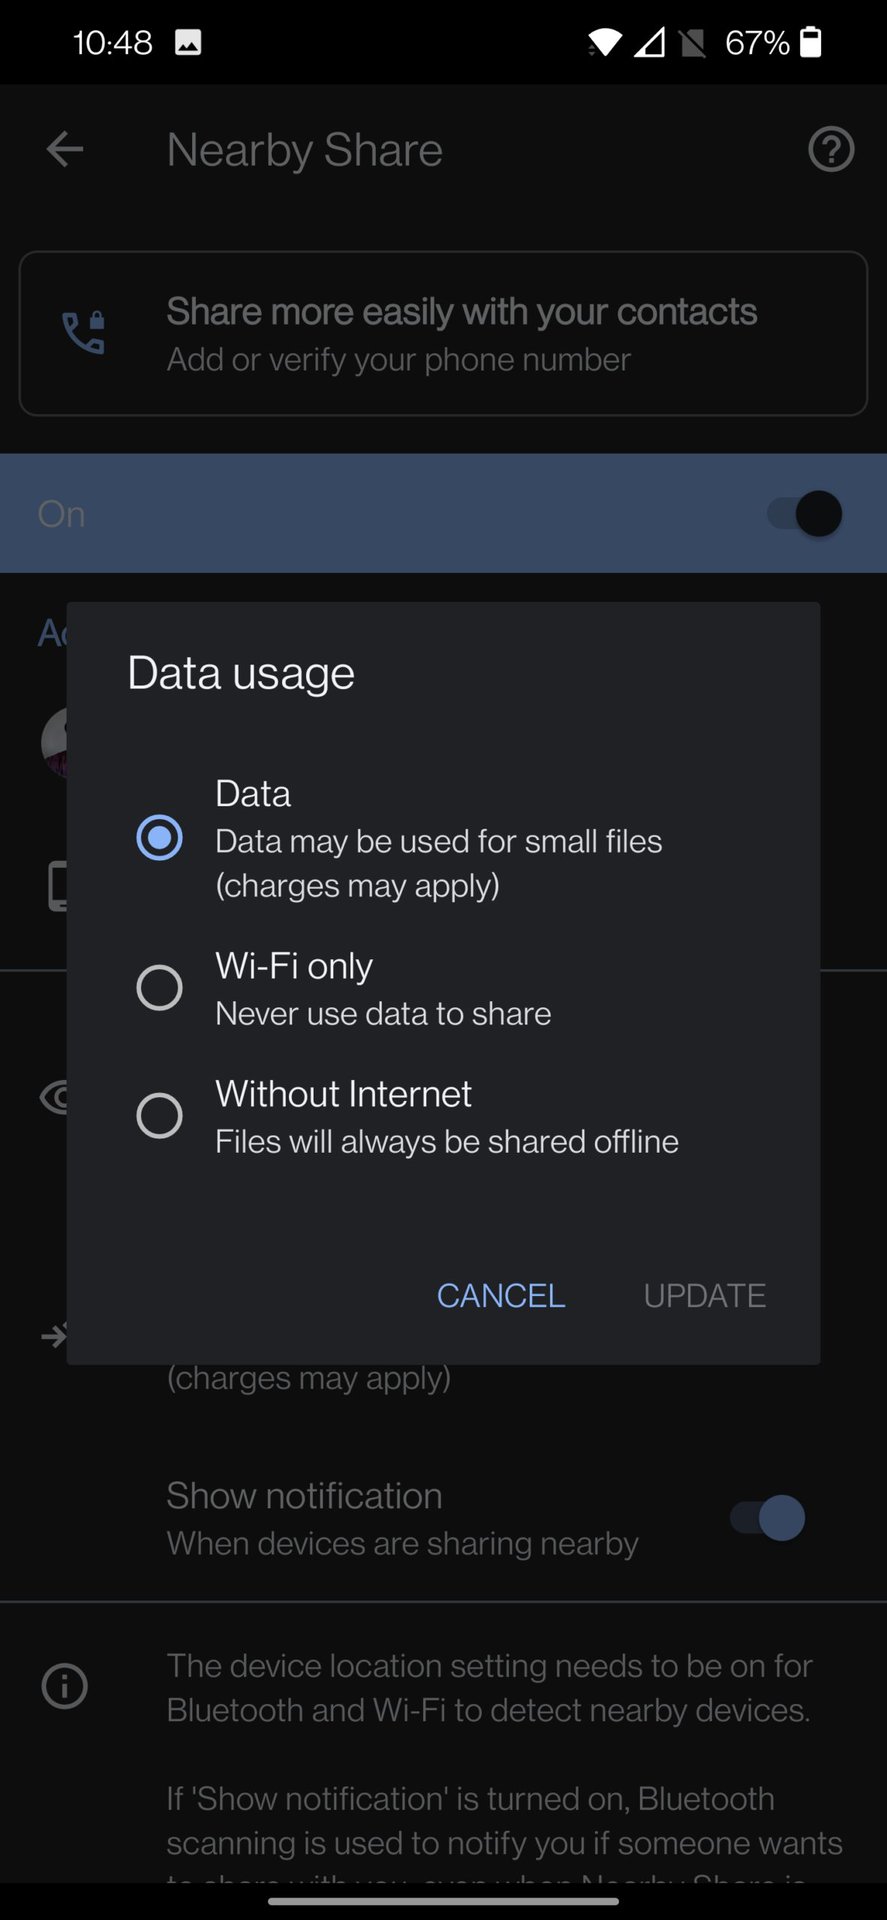
Task: Tap the image notification icon
Action: click(x=188, y=42)
